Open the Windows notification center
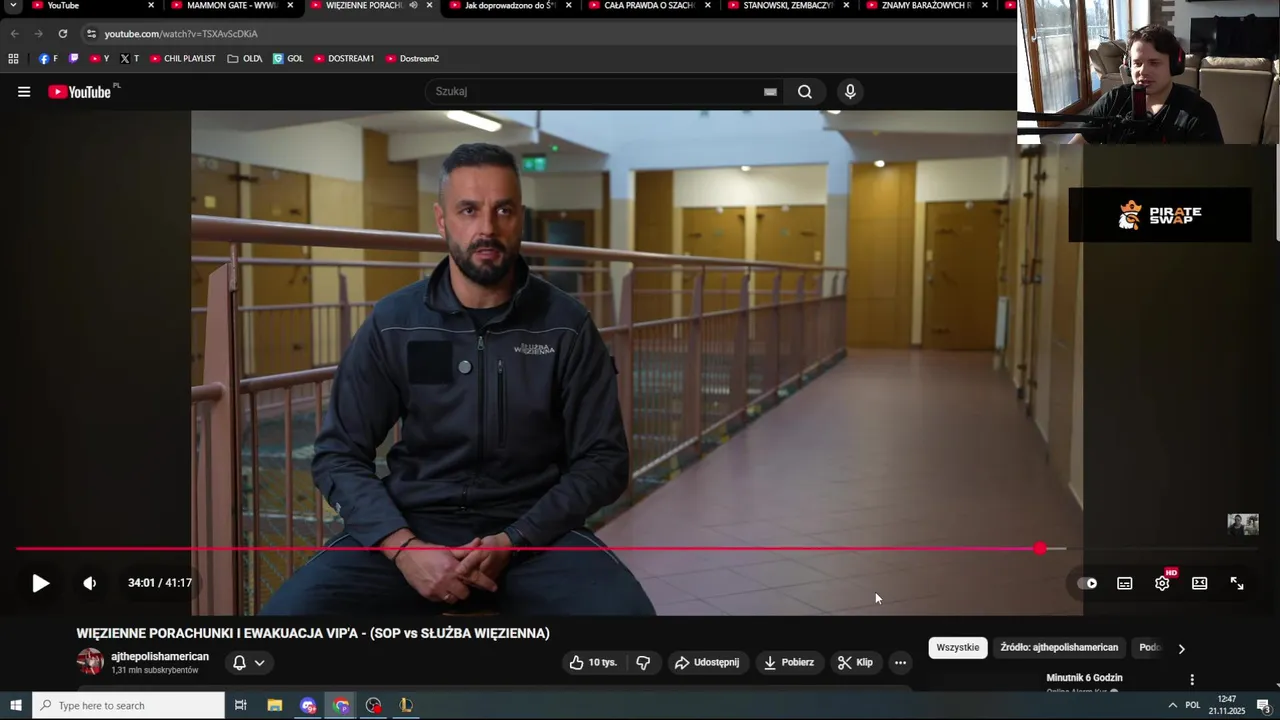The width and height of the screenshot is (1280, 720). (1263, 706)
